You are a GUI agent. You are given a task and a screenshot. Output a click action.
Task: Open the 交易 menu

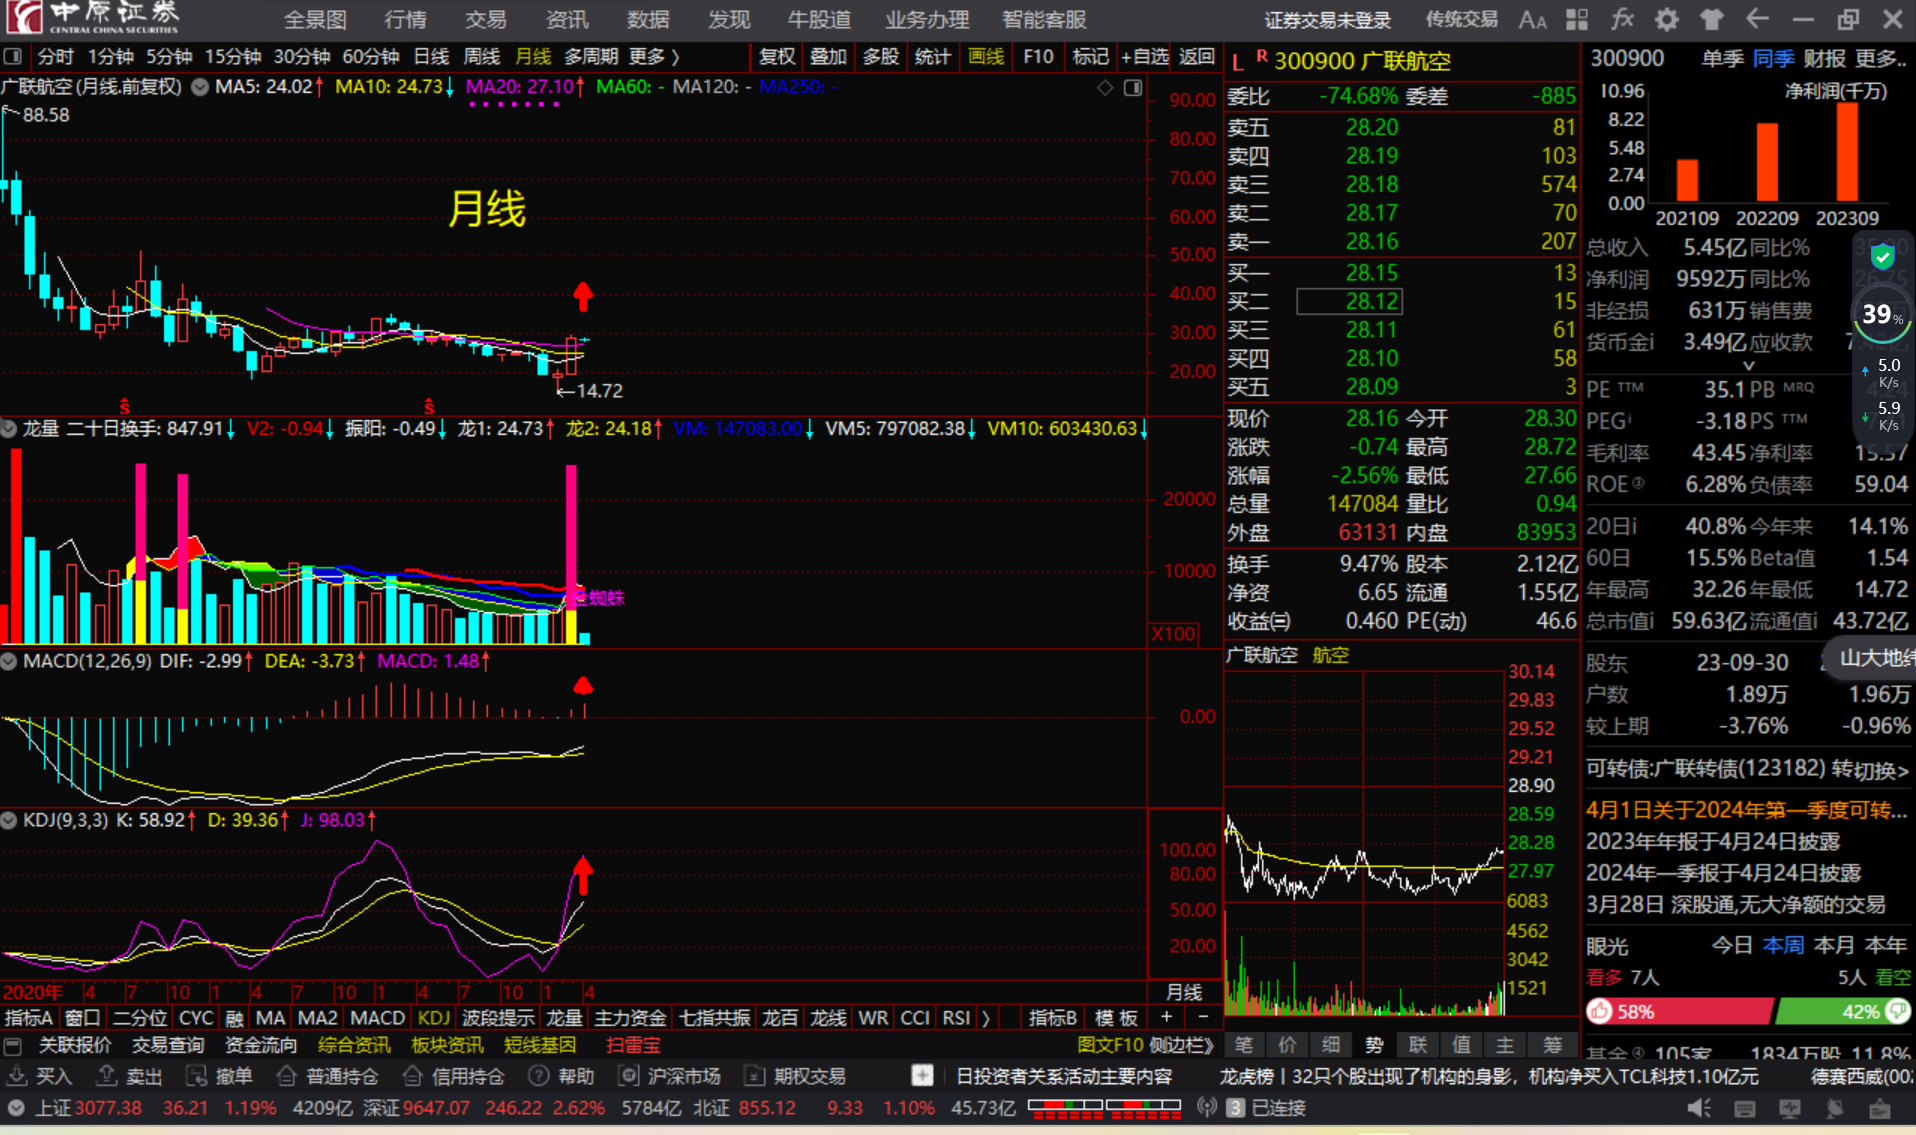tap(486, 20)
